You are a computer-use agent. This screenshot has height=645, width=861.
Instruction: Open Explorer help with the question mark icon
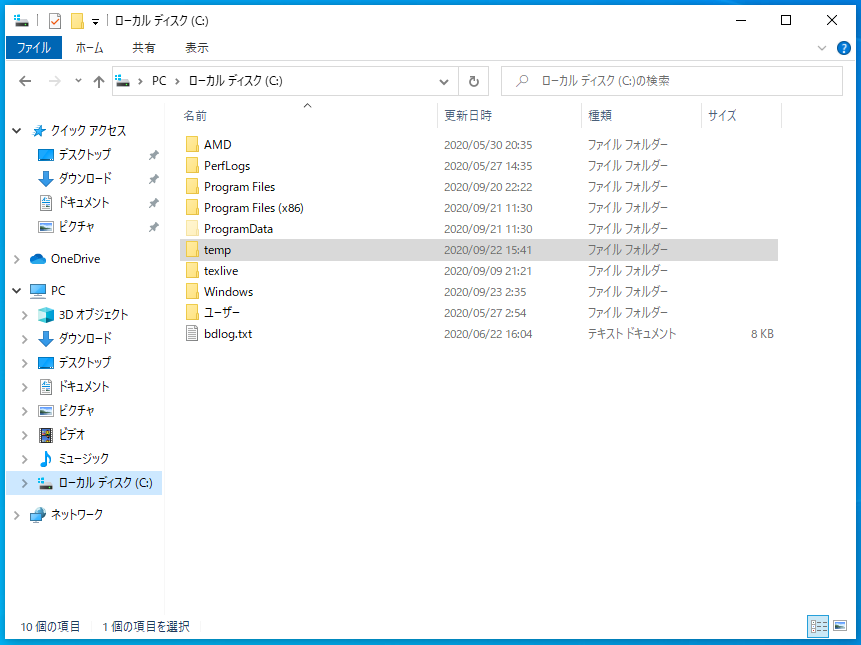click(843, 47)
